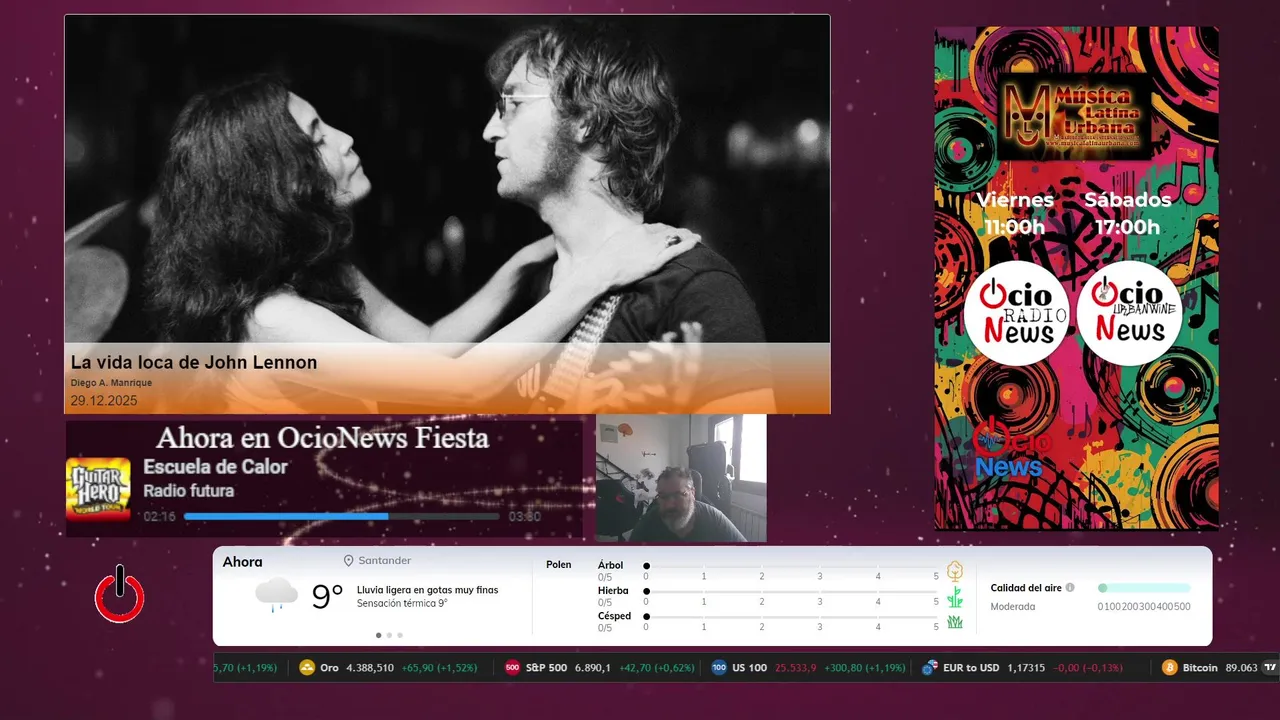Click the Árbol tree pollen icon
Screen dimensions: 1280x720
(955, 571)
